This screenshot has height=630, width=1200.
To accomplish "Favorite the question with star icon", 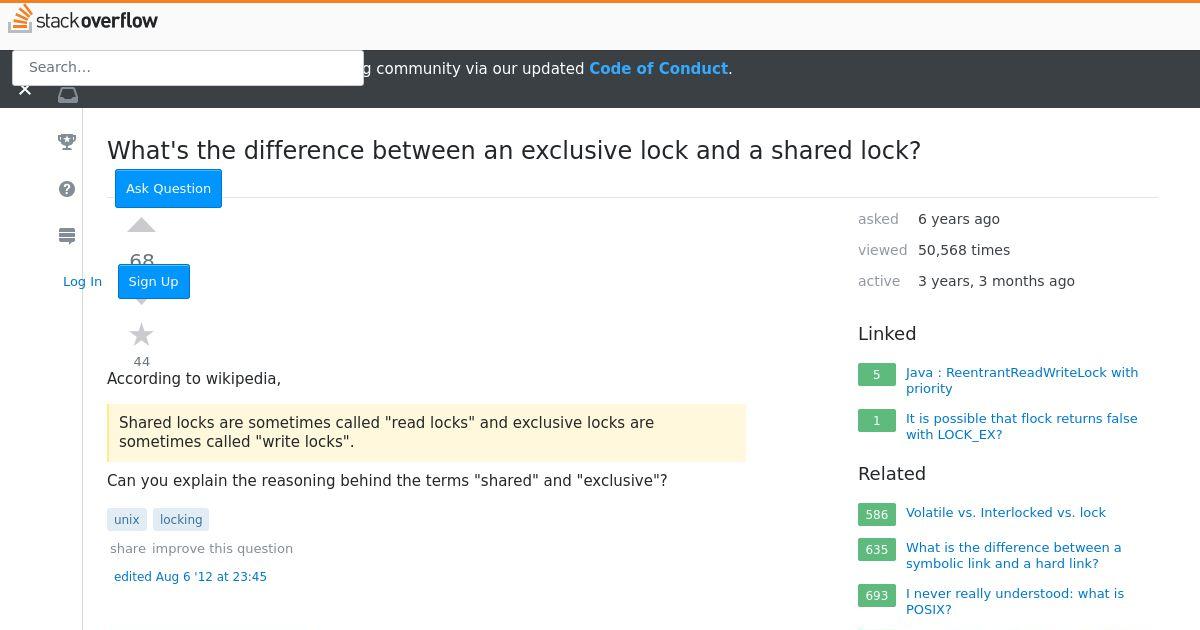I will (142, 335).
